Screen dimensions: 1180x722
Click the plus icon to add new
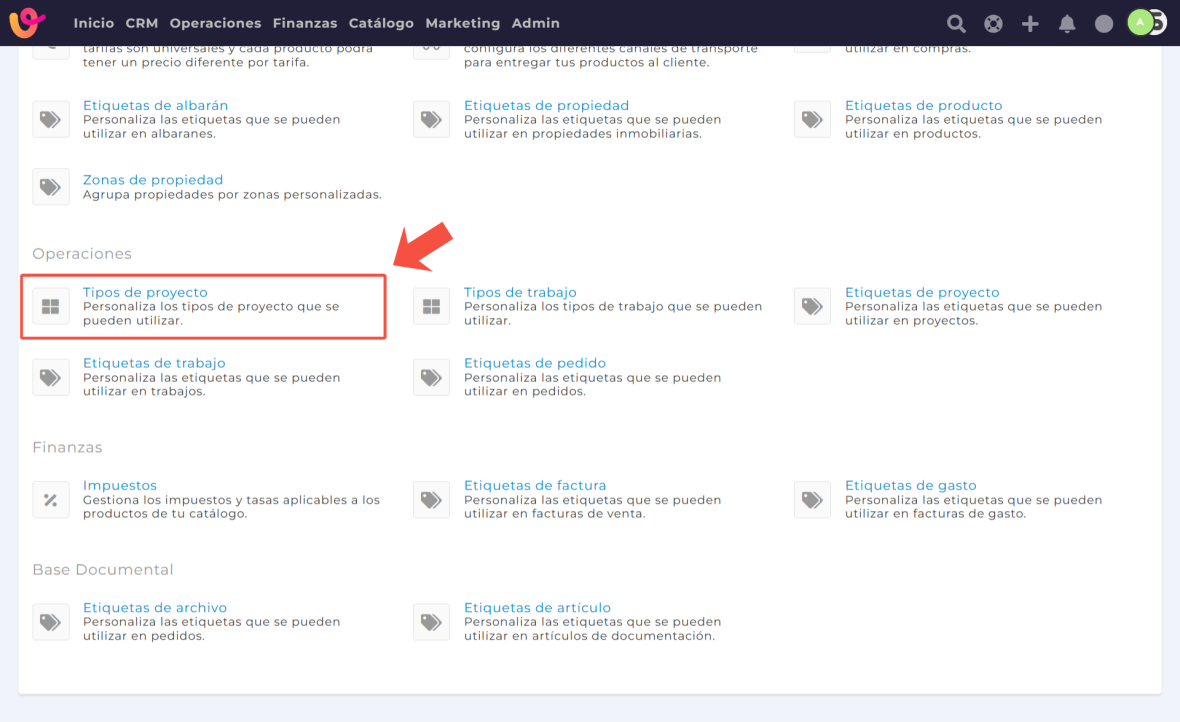pyautogui.click(x=1030, y=23)
